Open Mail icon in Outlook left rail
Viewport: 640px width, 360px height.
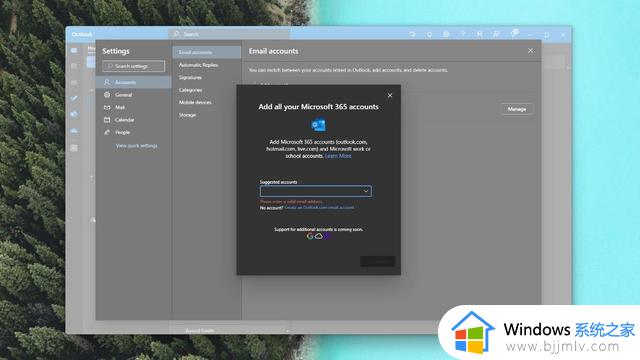click(x=74, y=50)
